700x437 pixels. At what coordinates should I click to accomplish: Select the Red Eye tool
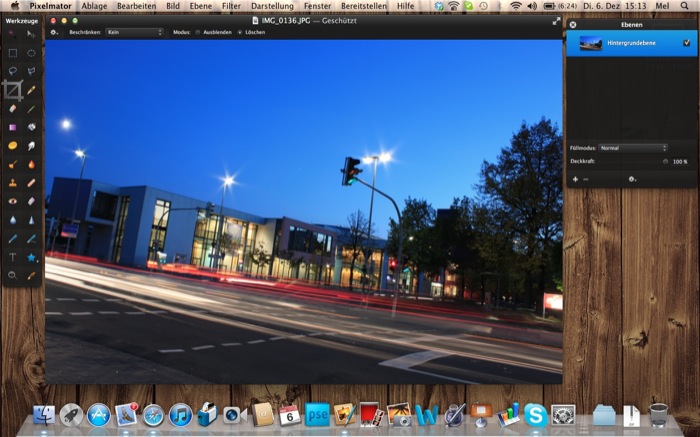[12, 200]
